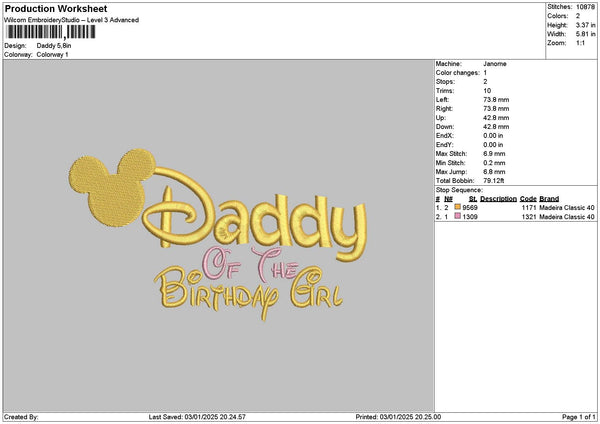Click the Description column header
This screenshot has width=600, height=424.
[498, 198]
